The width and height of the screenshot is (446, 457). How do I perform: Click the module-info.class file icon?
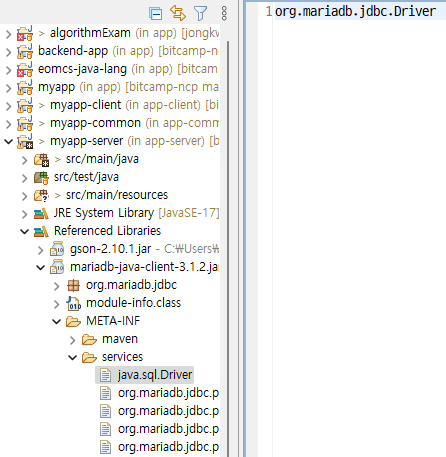tap(73, 303)
